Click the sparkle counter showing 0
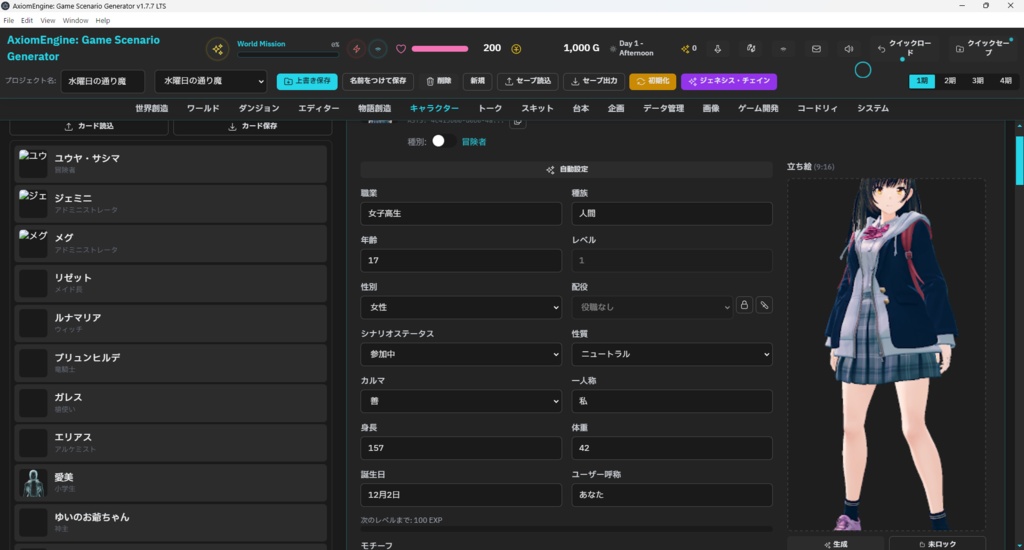 [x=688, y=49]
